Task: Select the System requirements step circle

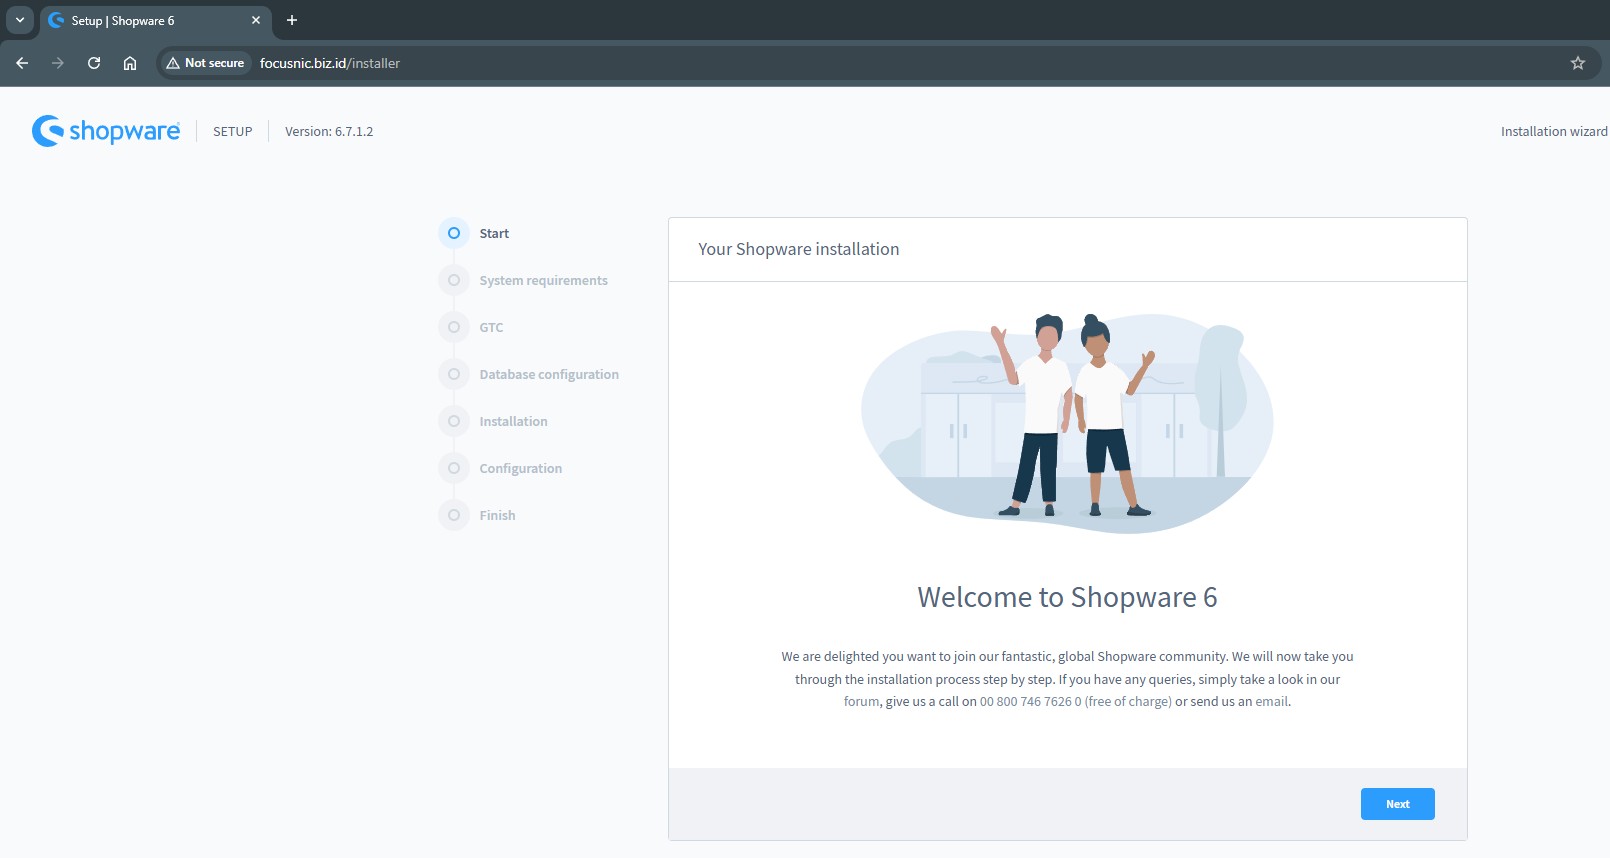Action: pos(454,280)
